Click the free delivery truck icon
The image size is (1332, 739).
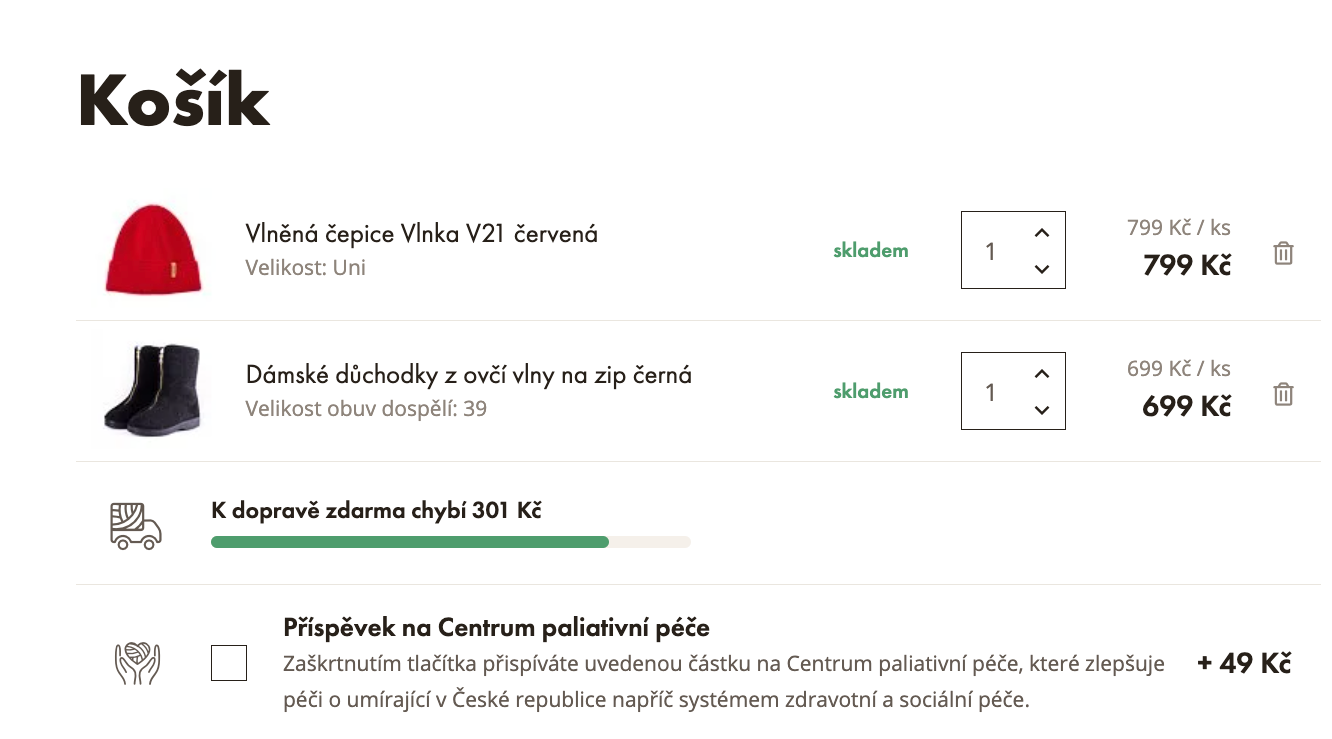click(135, 525)
